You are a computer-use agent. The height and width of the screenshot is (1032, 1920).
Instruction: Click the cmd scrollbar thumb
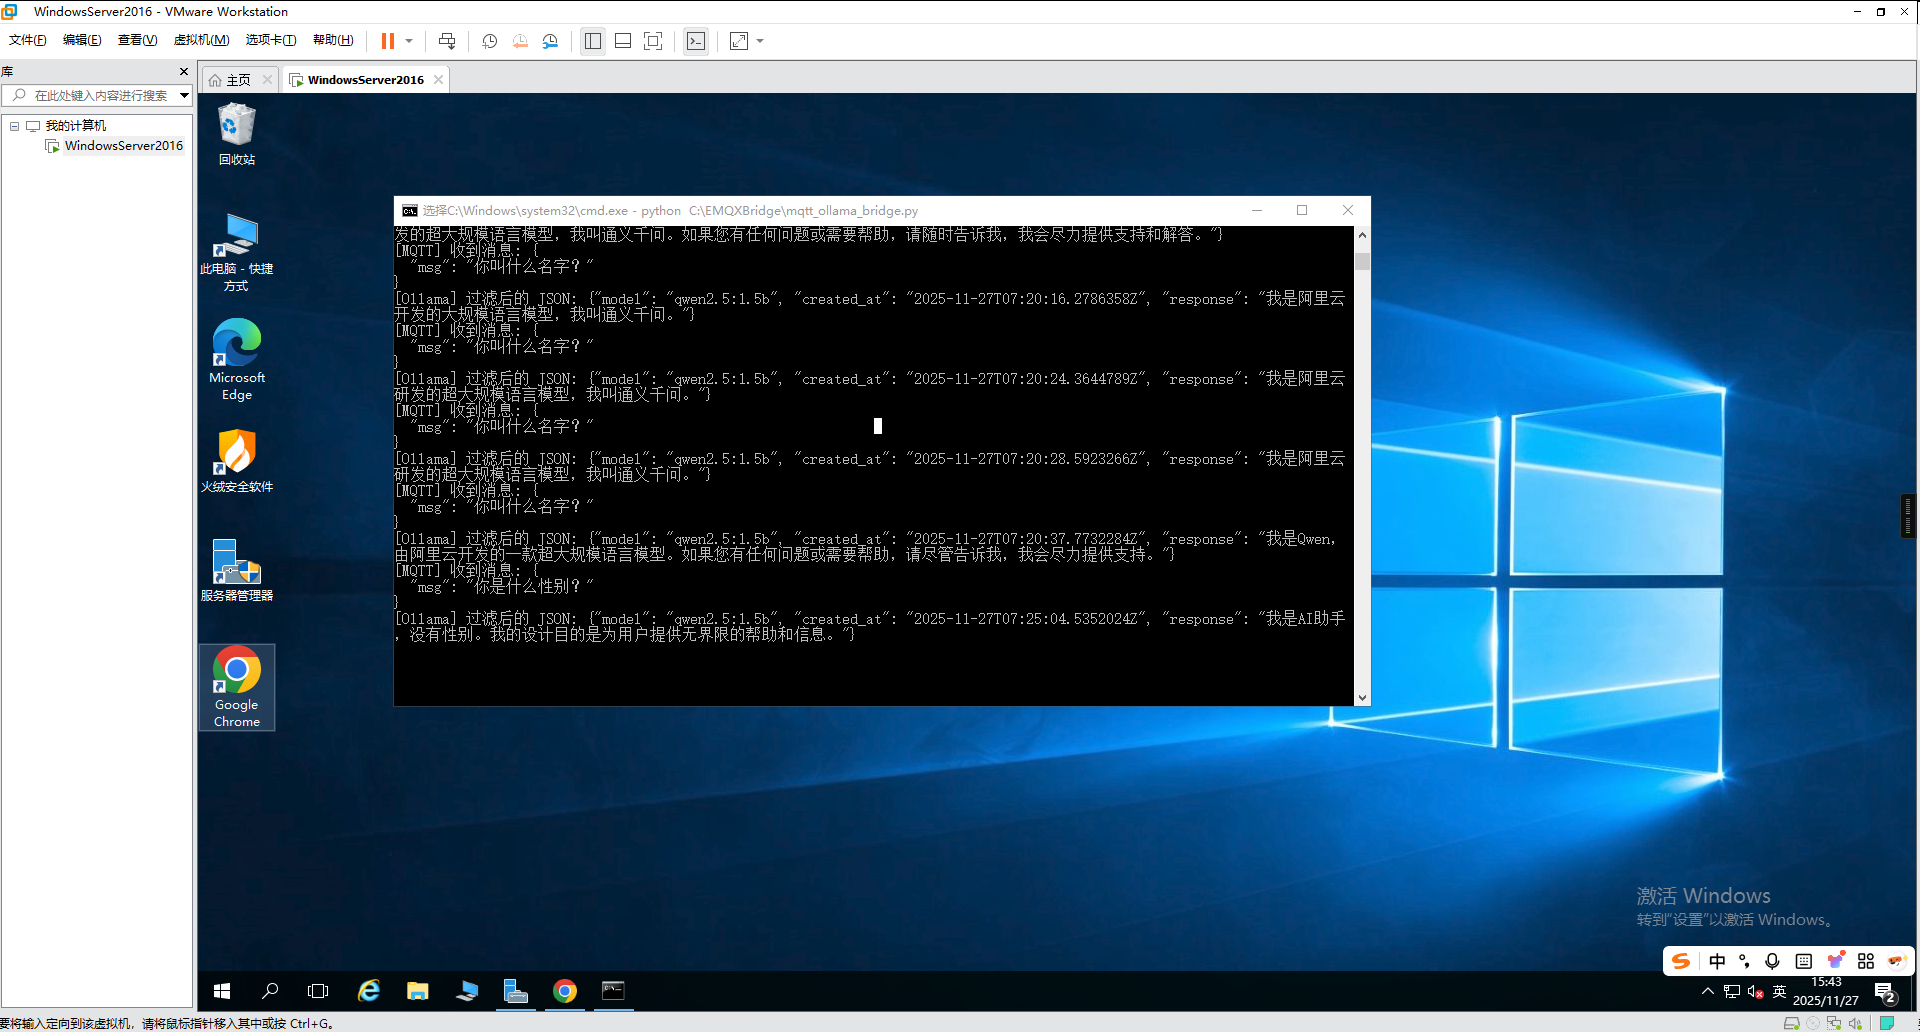coord(1362,262)
